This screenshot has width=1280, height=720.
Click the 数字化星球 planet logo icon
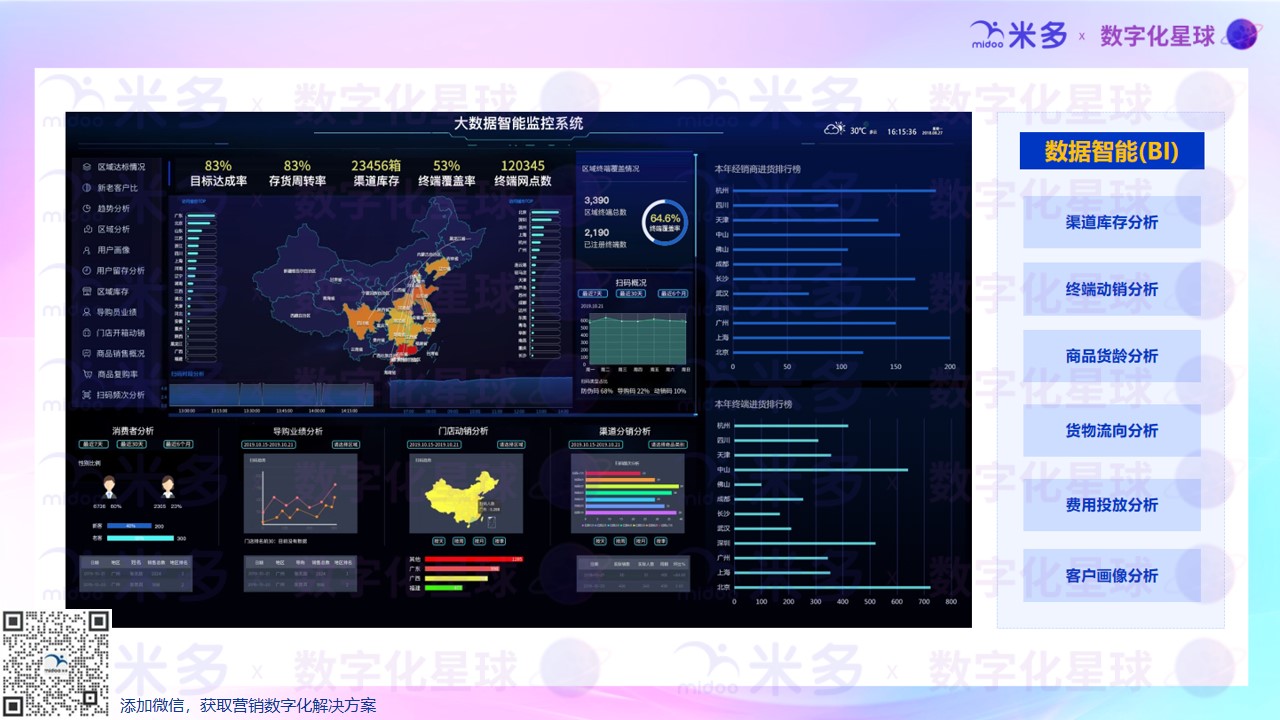click(1243, 35)
